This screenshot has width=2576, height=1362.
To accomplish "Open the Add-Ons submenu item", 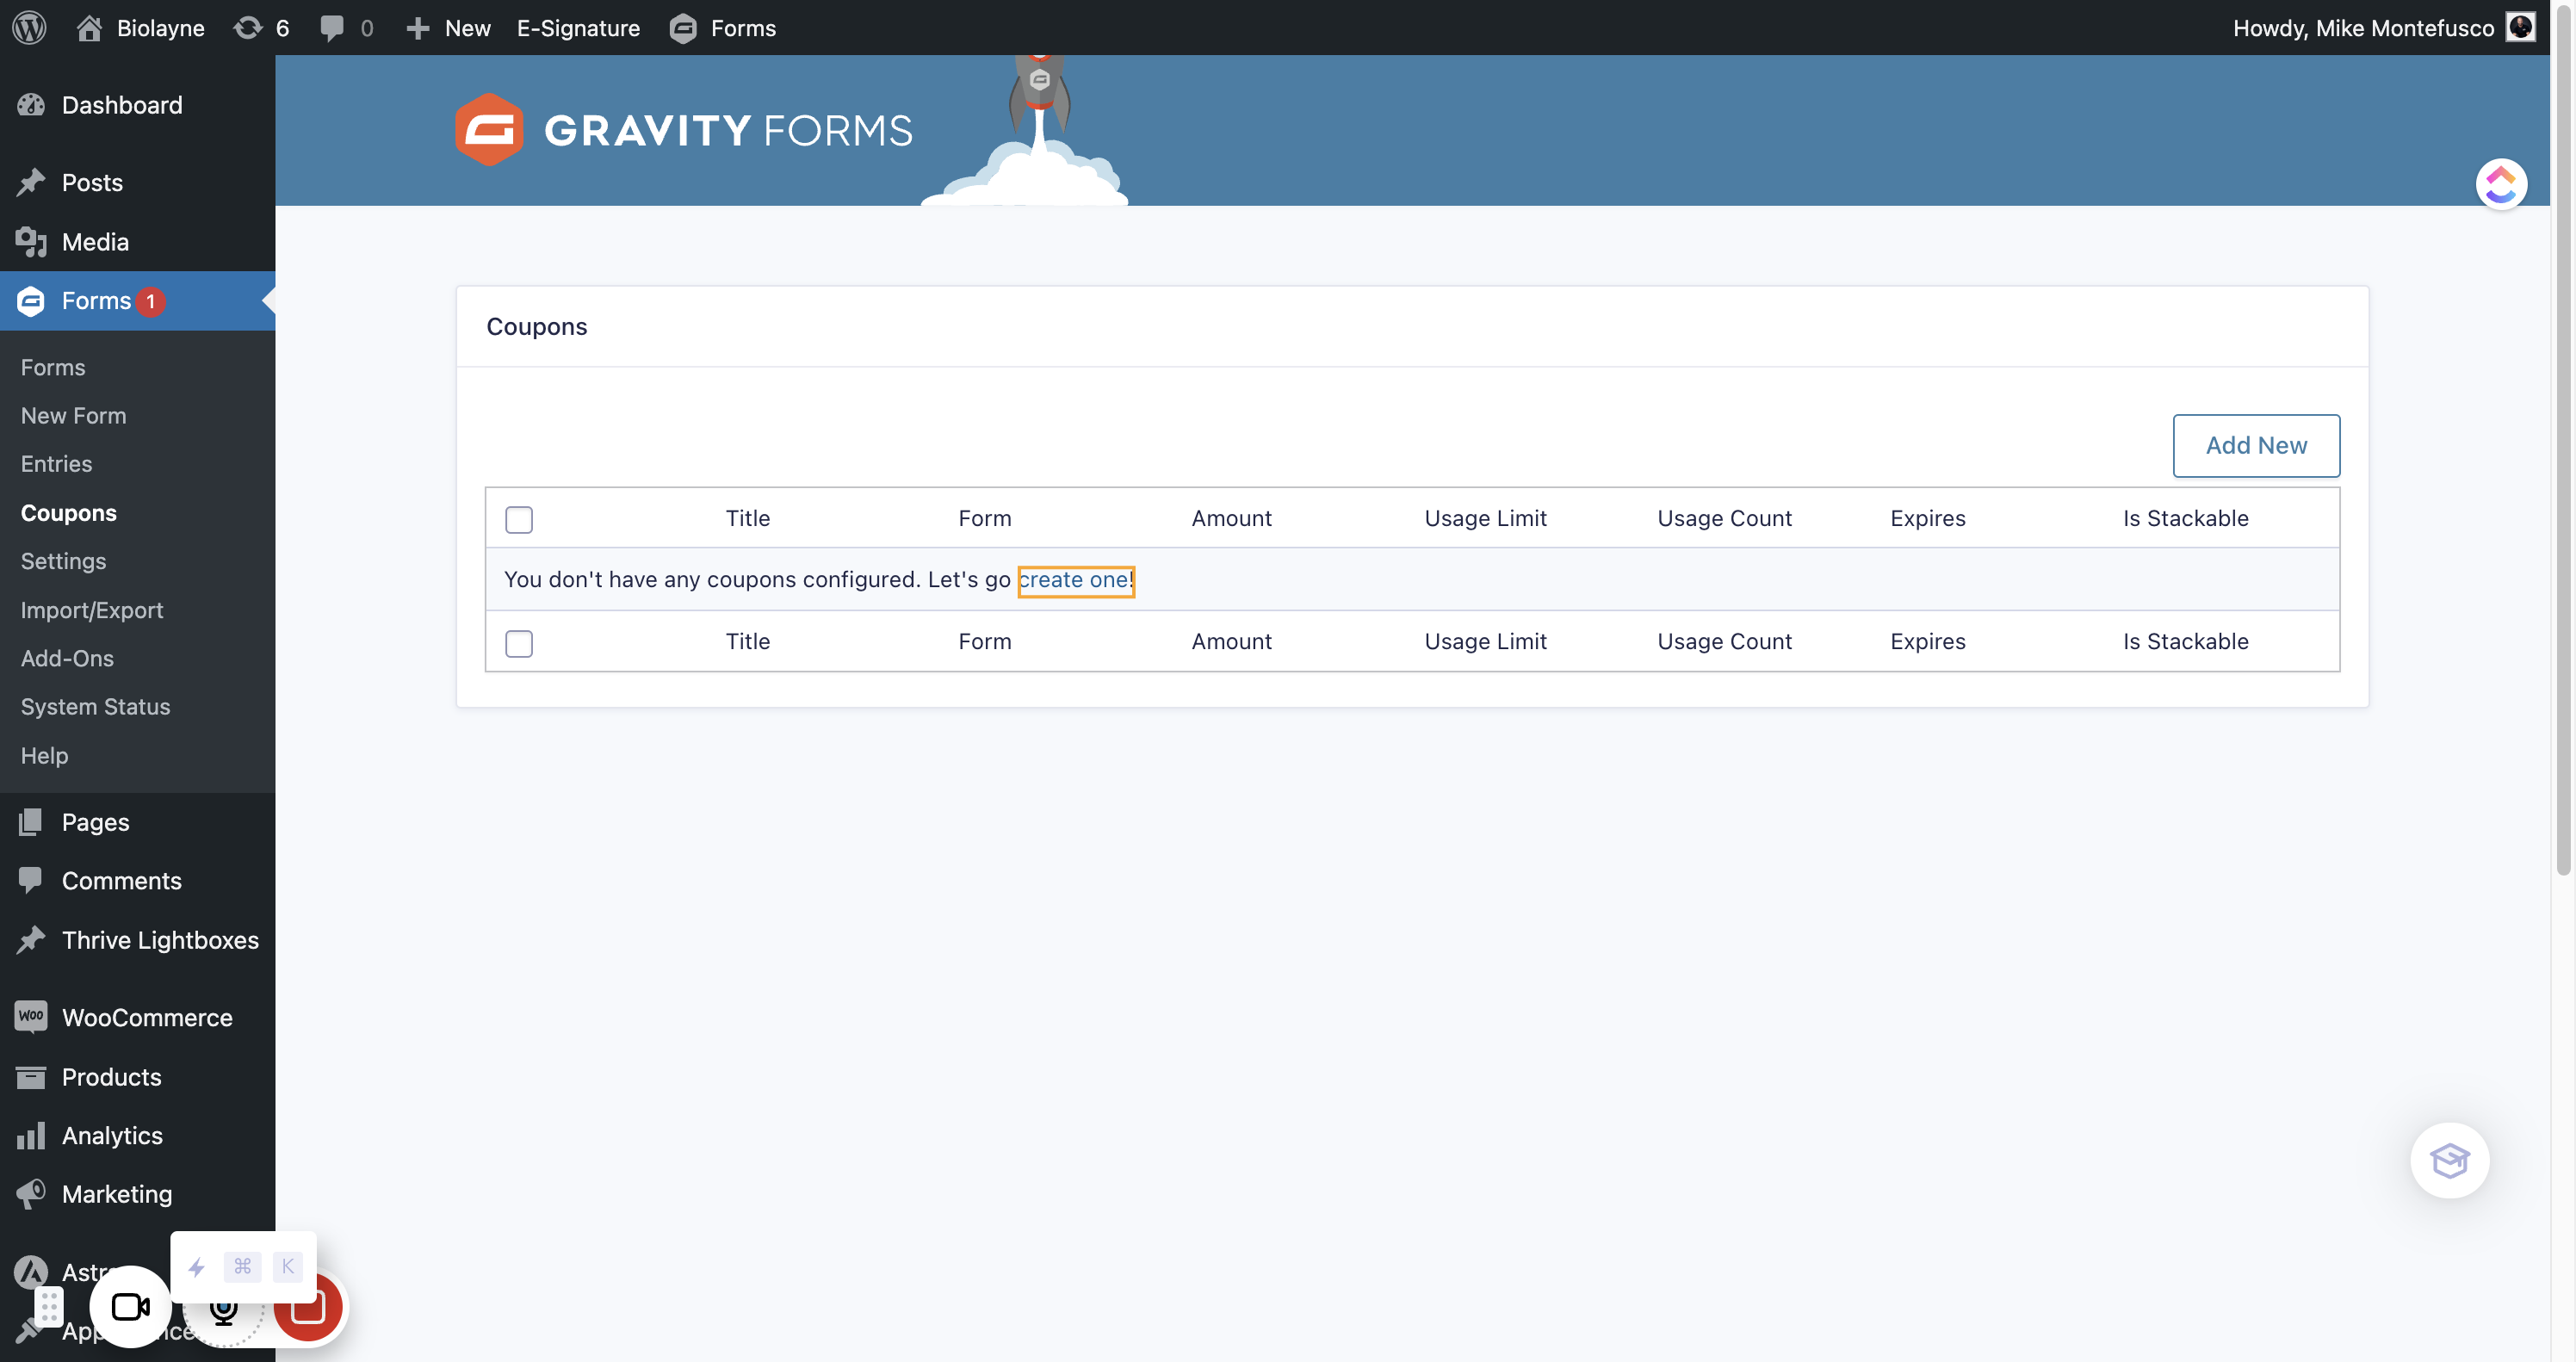I will pos(67,657).
